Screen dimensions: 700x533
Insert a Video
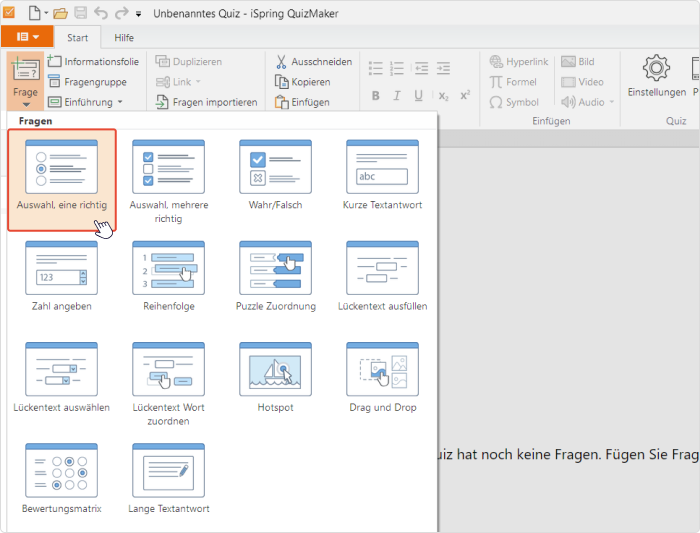click(582, 82)
